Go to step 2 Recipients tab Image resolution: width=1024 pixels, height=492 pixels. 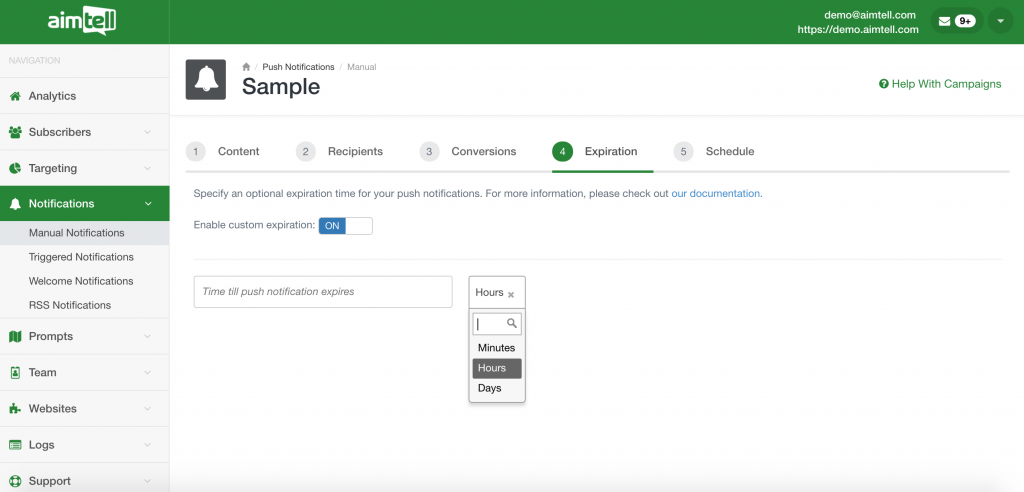[x=340, y=152]
